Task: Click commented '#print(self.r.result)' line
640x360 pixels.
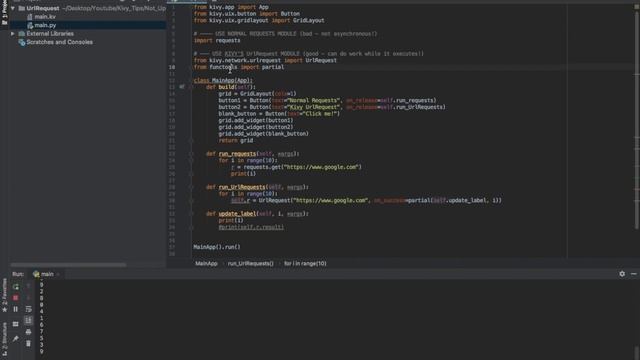Action: [x=251, y=227]
